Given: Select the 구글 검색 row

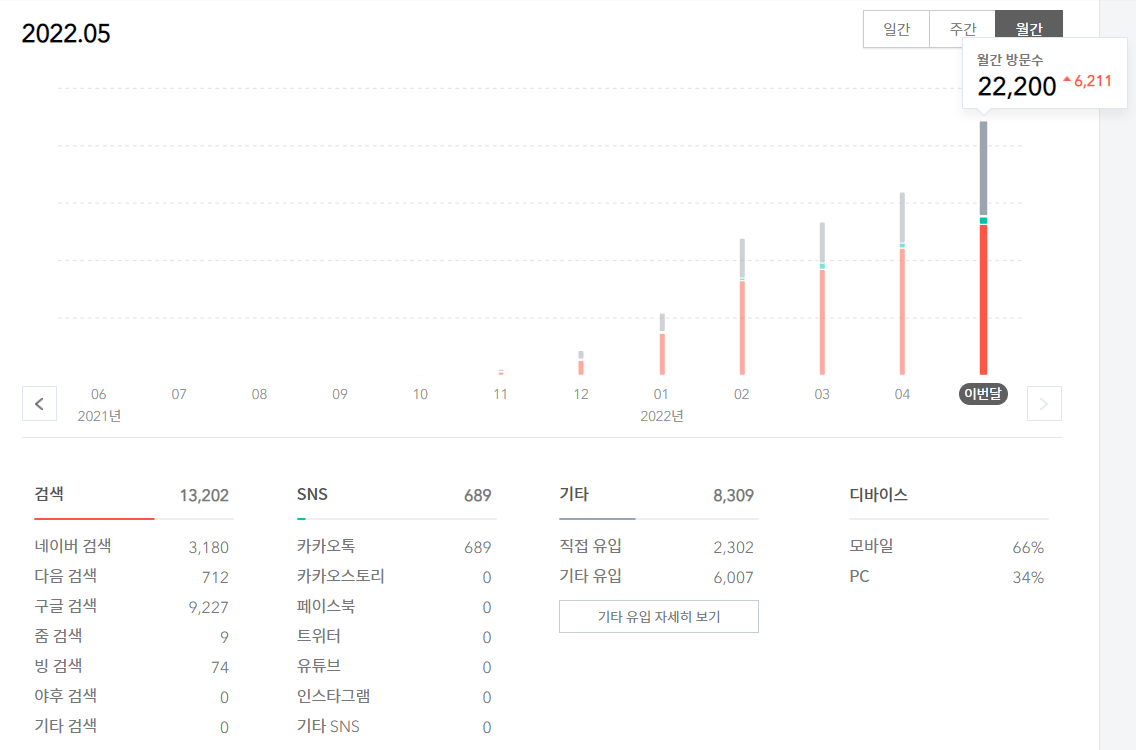Looking at the screenshot, I should pyautogui.click(x=132, y=607).
